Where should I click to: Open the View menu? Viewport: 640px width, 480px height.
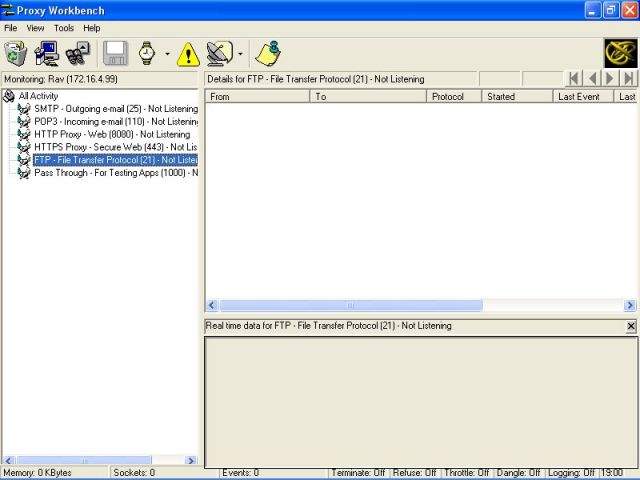pos(35,28)
